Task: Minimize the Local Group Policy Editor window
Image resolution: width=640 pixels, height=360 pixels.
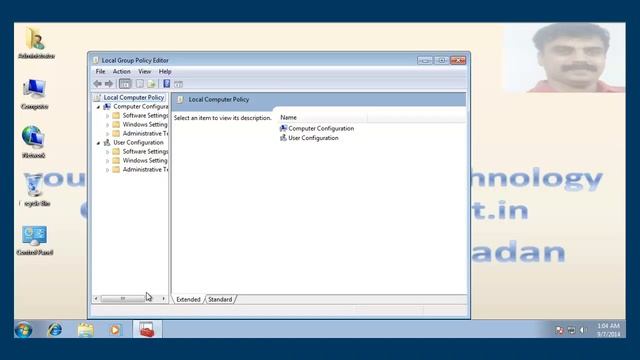Action: [x=425, y=60]
